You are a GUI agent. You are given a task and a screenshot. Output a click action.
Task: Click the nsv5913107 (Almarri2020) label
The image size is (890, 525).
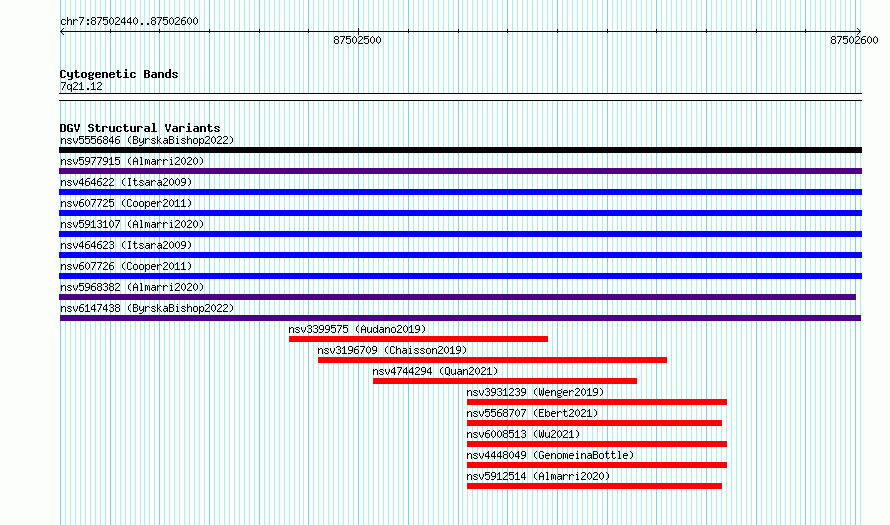point(132,224)
